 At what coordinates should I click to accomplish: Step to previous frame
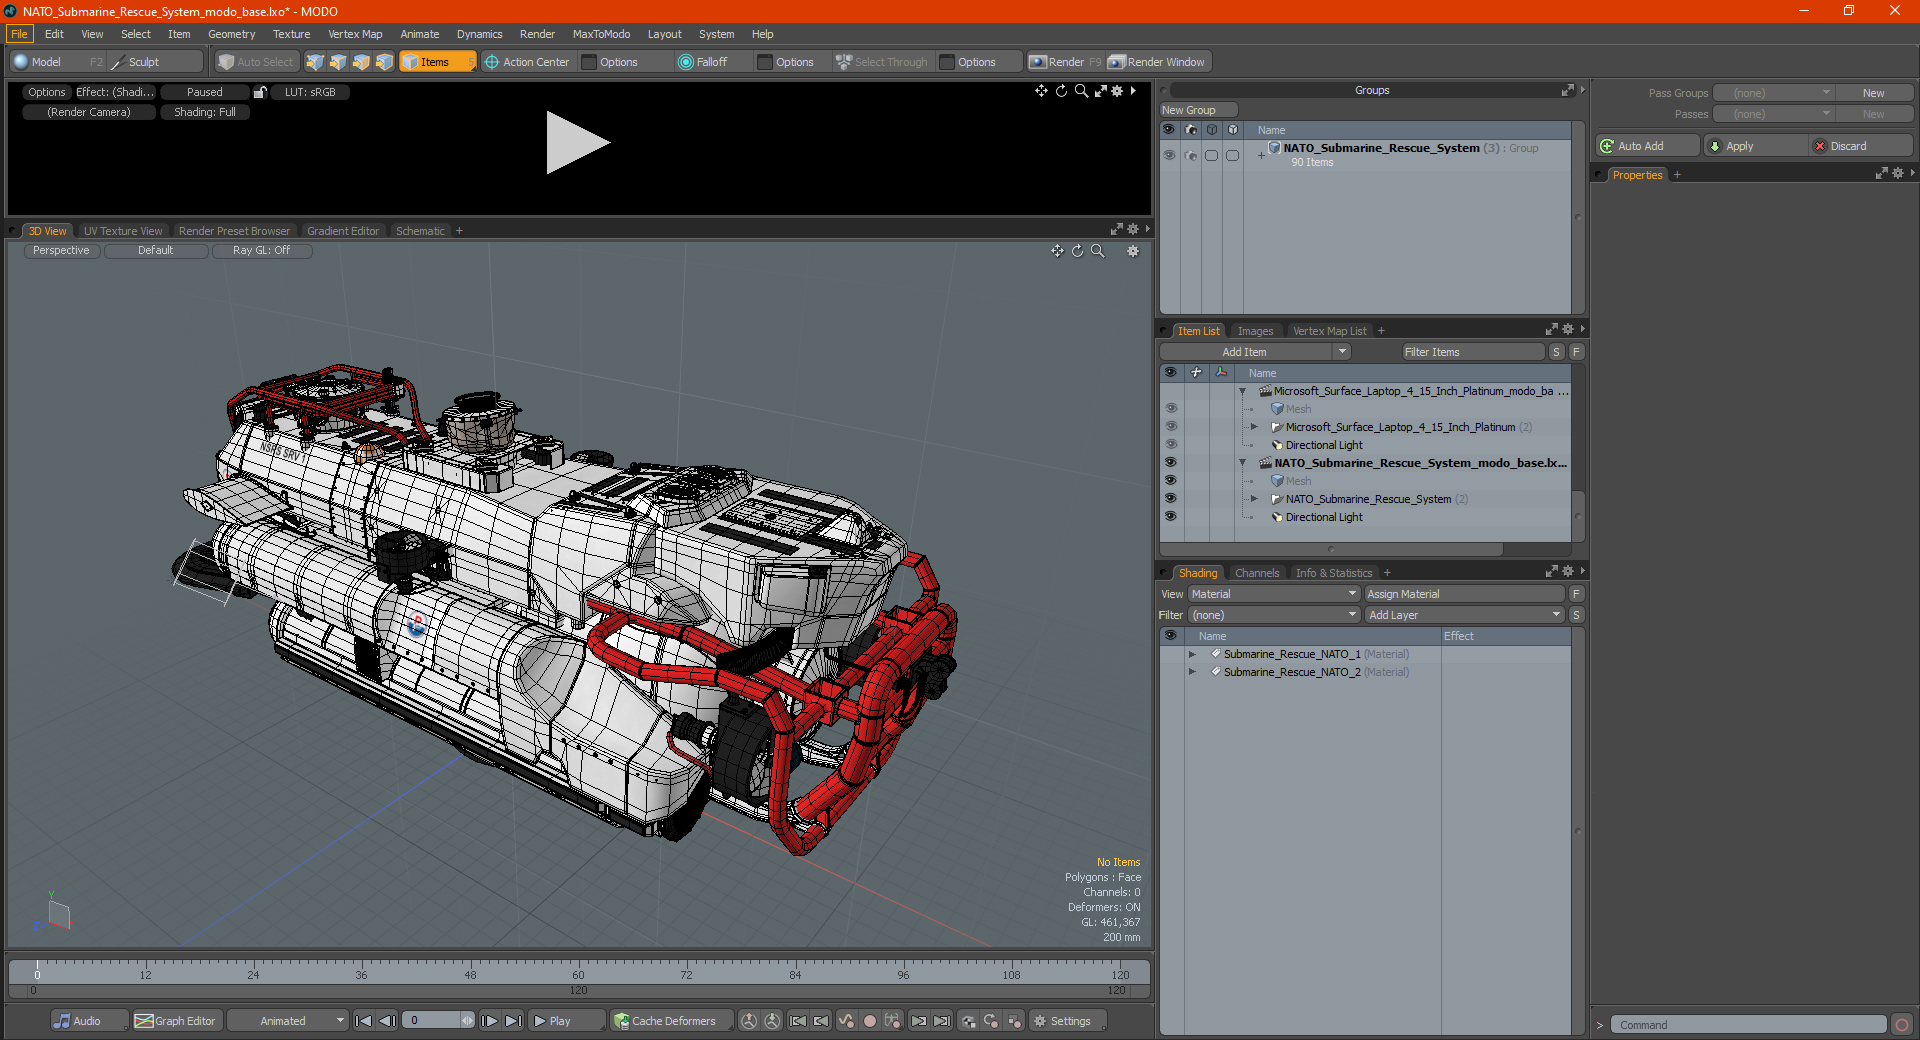pyautogui.click(x=387, y=1021)
